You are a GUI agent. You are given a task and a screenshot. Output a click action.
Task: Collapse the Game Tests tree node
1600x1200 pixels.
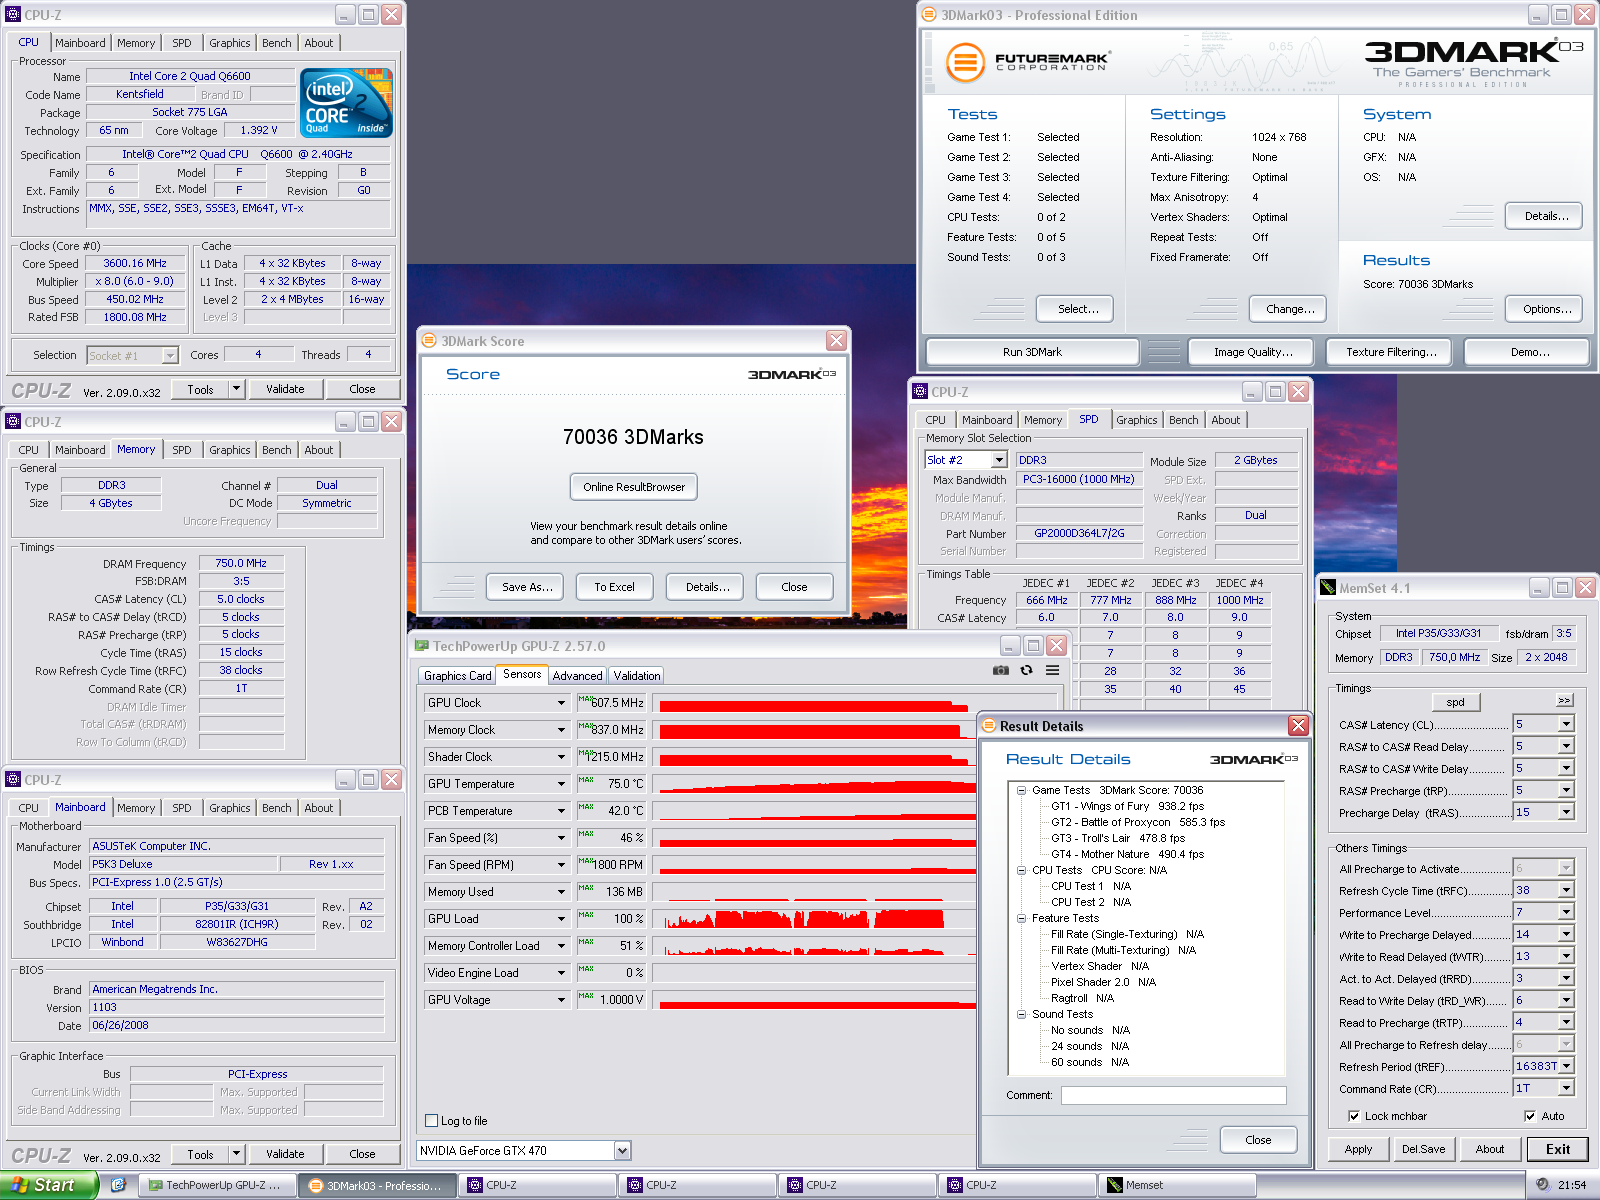point(1022,790)
